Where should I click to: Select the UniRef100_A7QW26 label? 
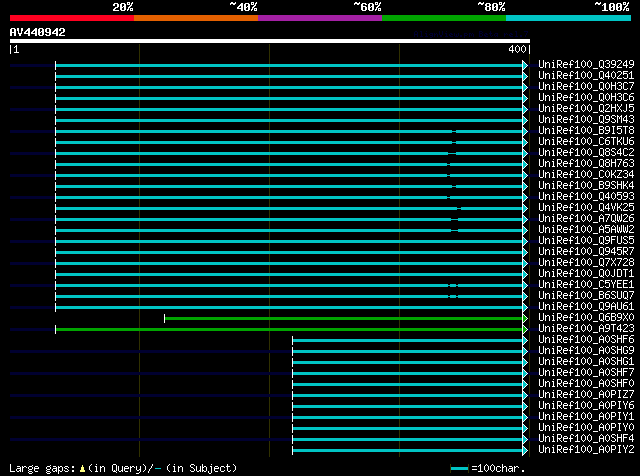[586, 218]
